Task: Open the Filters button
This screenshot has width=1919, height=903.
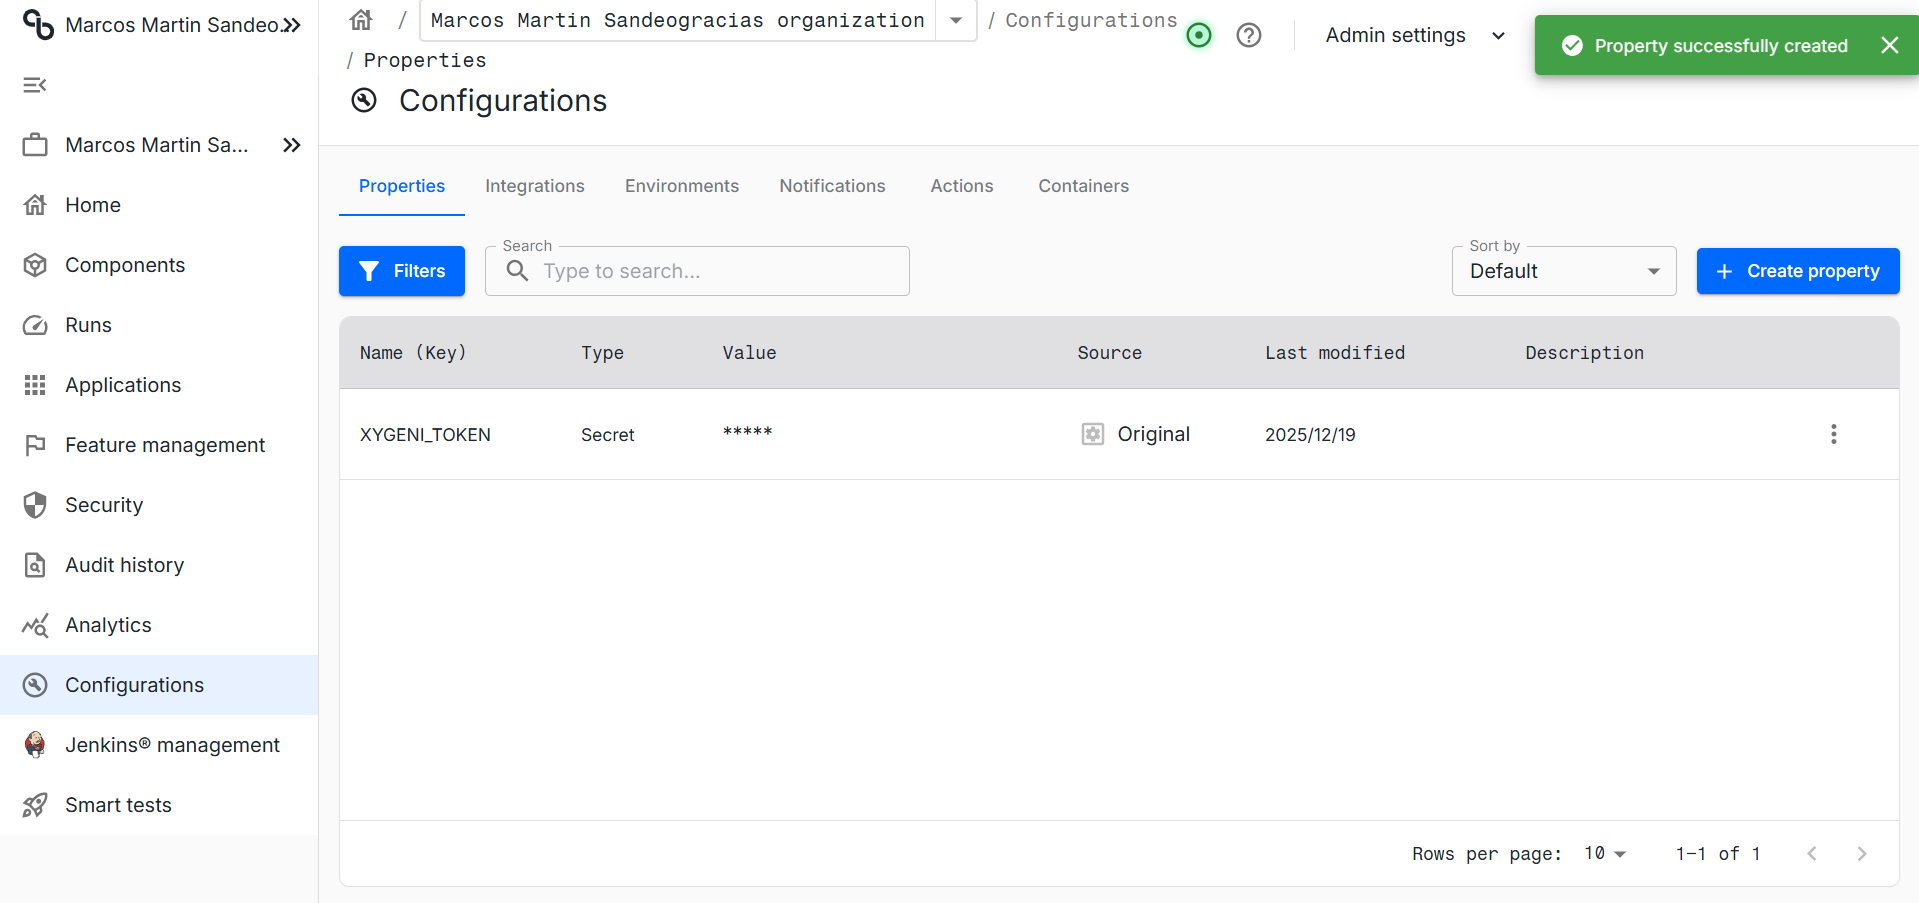Action: click(401, 271)
